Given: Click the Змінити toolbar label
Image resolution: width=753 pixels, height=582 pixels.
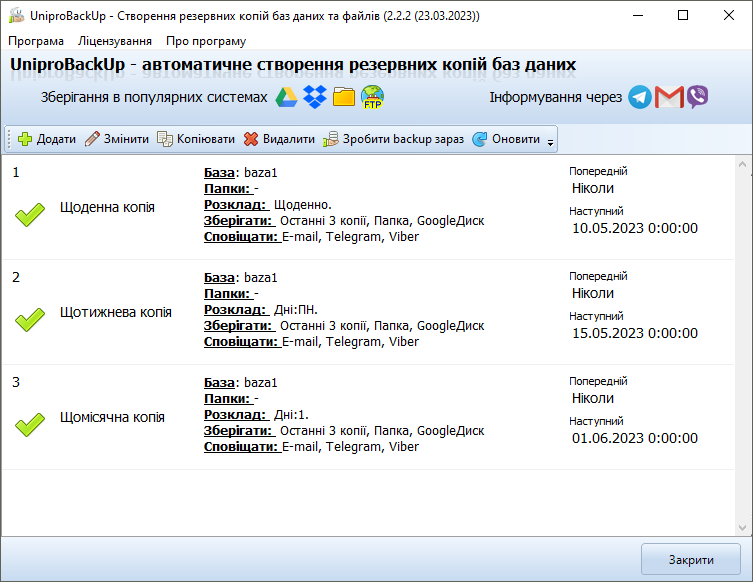Looking at the screenshot, I should click(126, 139).
